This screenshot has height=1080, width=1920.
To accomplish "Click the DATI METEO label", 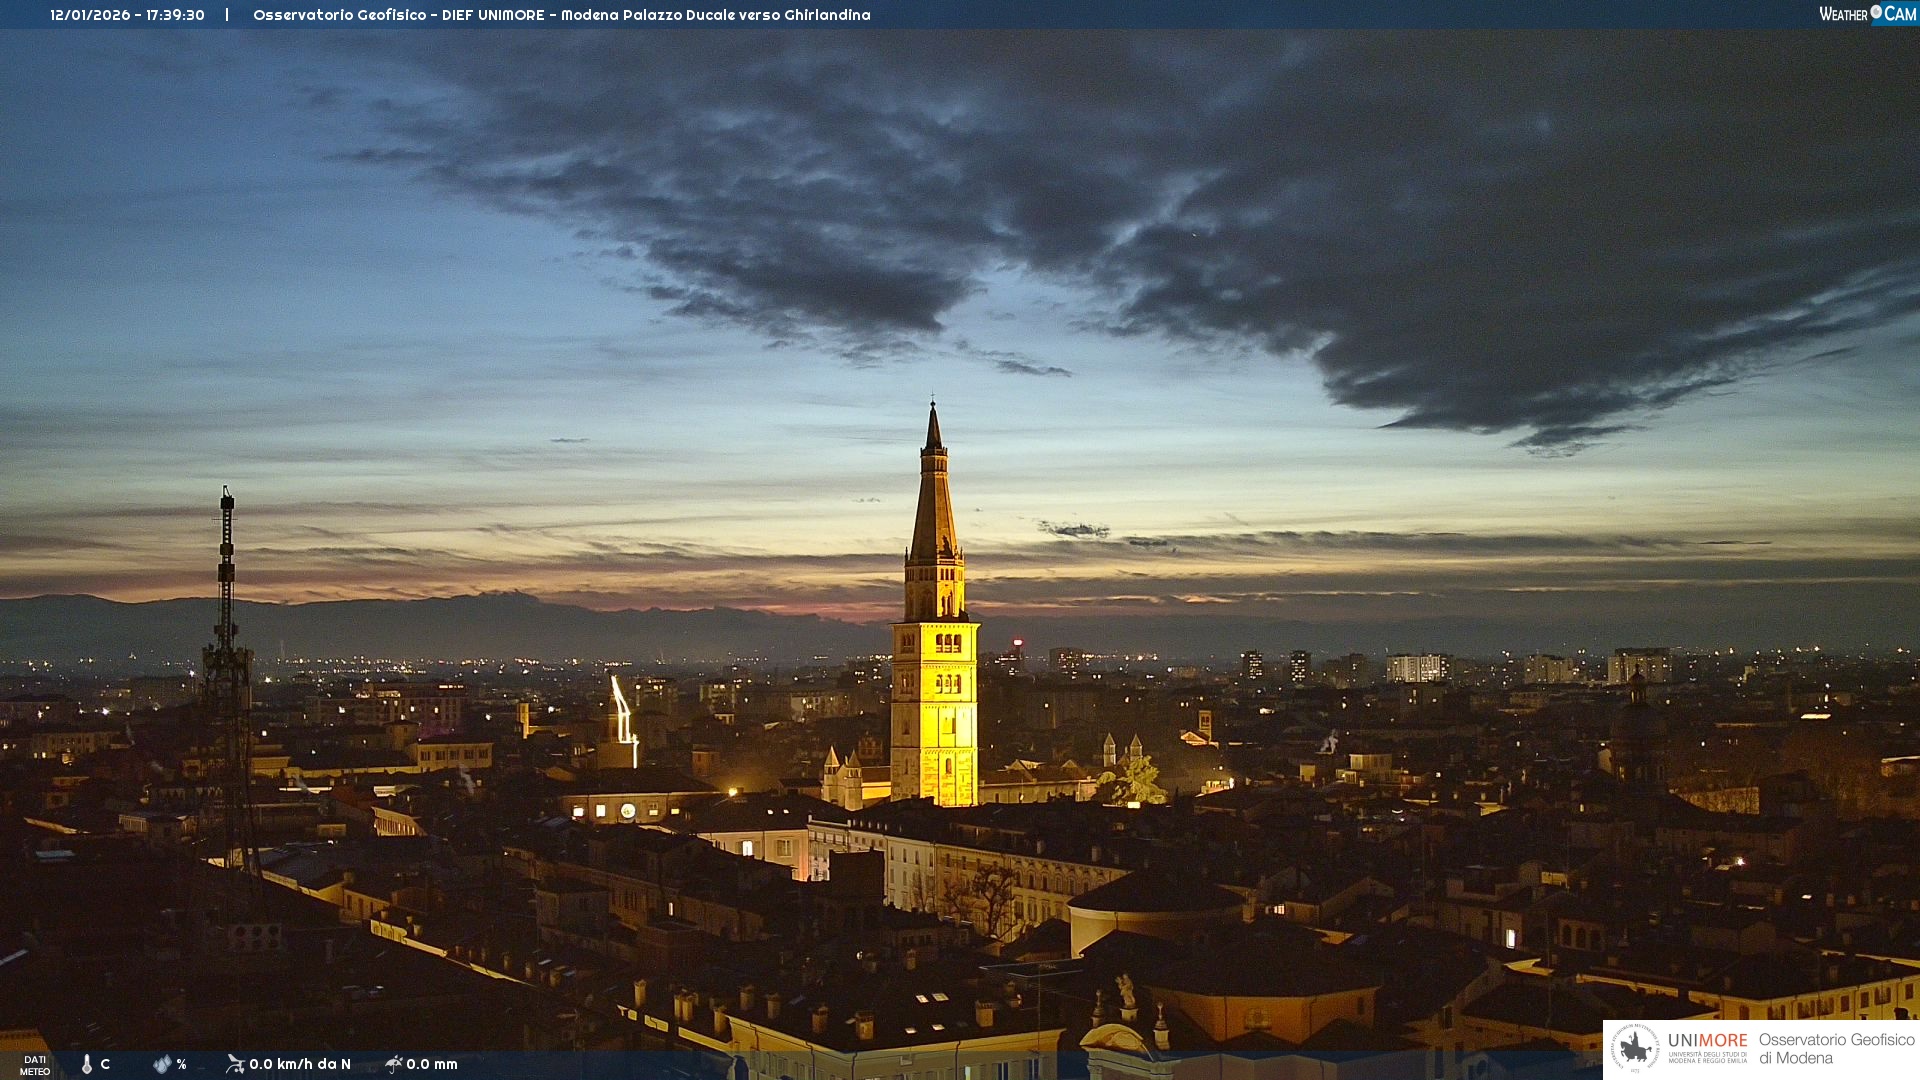I will pyautogui.click(x=35, y=1065).
